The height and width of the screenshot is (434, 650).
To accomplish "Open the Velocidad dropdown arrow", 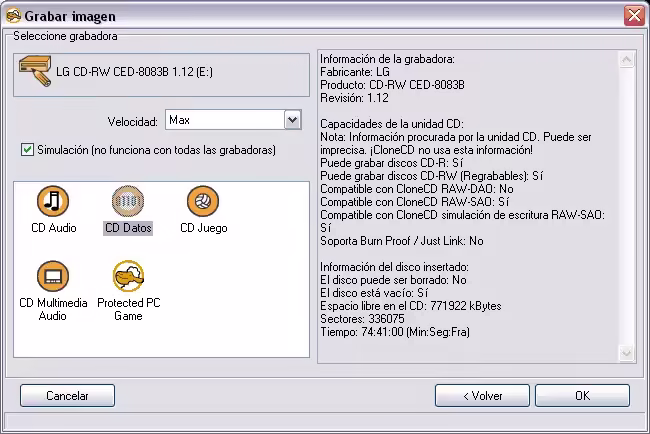I will [293, 120].
